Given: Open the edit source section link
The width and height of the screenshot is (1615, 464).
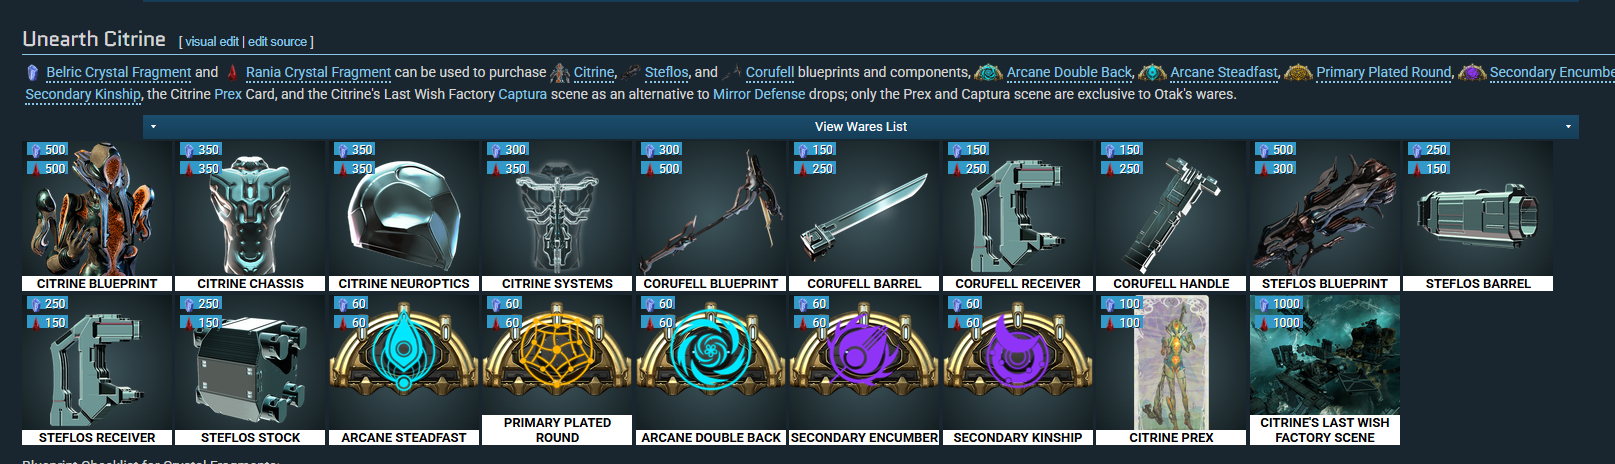Looking at the screenshot, I should (277, 42).
